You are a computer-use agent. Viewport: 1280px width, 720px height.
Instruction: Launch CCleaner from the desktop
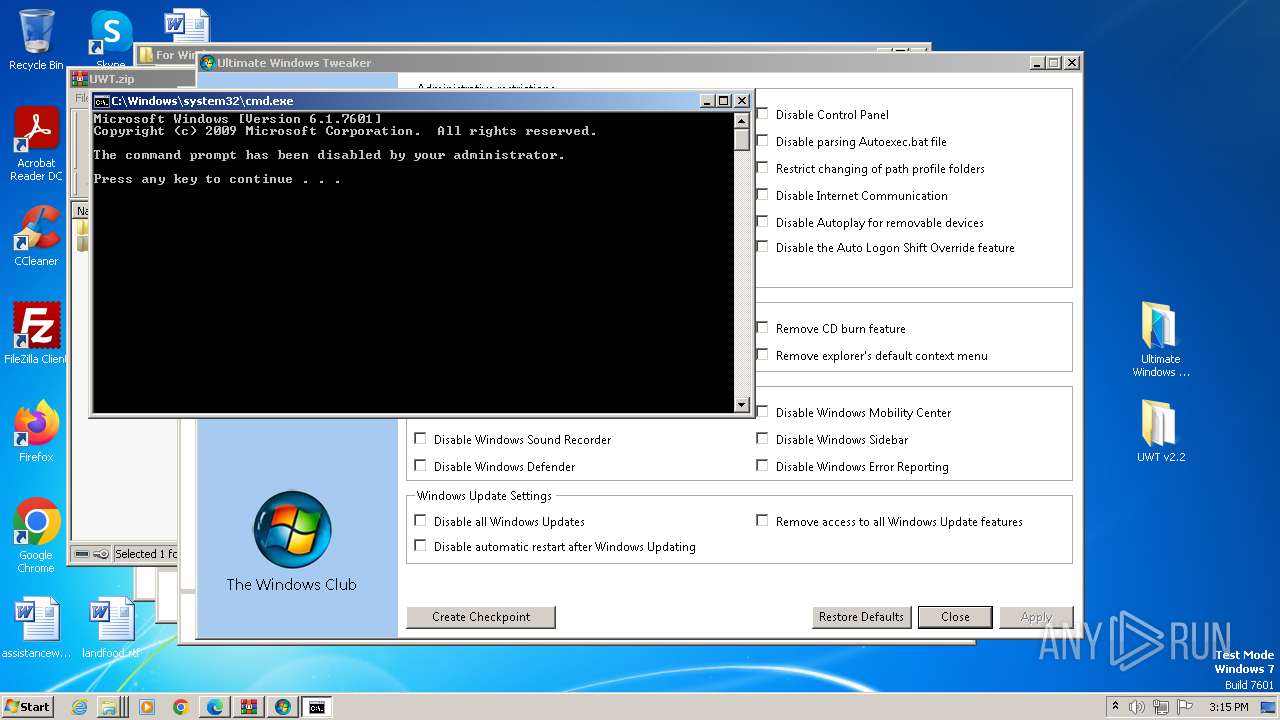click(x=36, y=236)
